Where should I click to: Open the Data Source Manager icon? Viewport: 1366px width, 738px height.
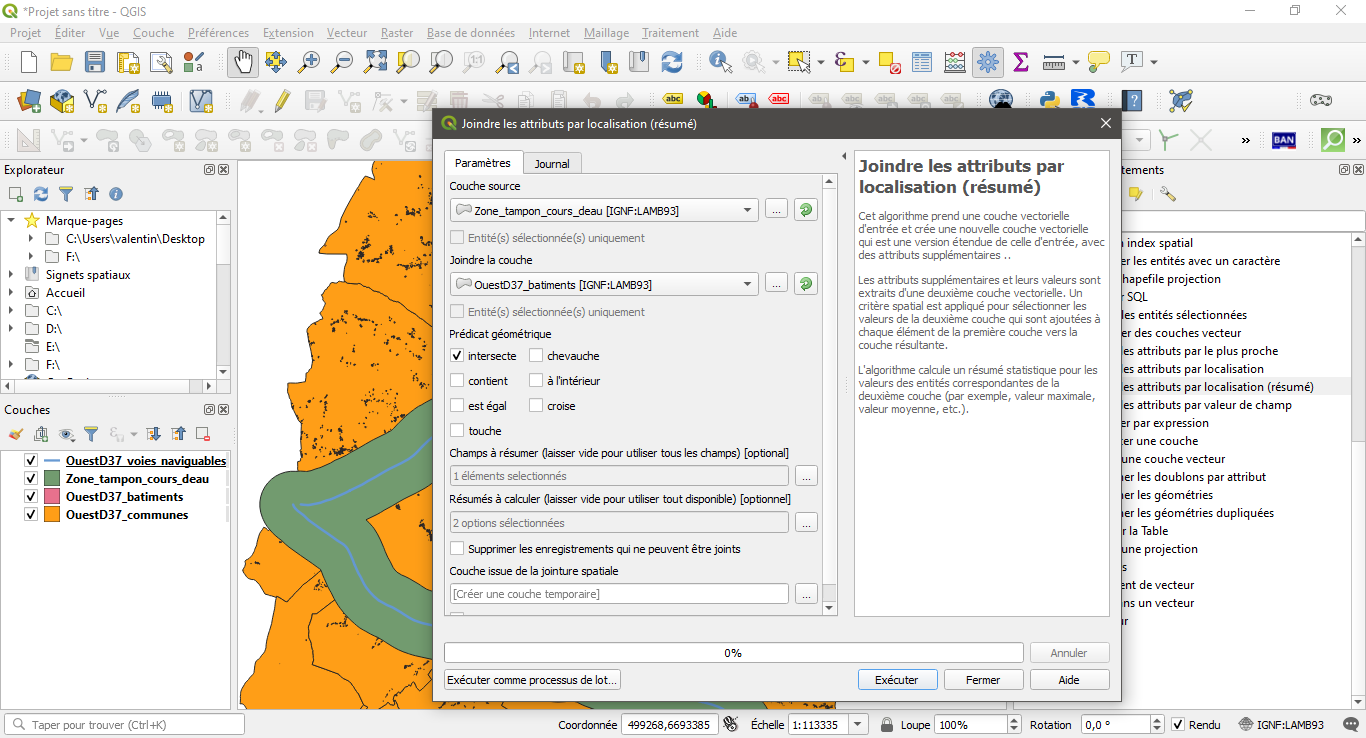click(x=29, y=100)
